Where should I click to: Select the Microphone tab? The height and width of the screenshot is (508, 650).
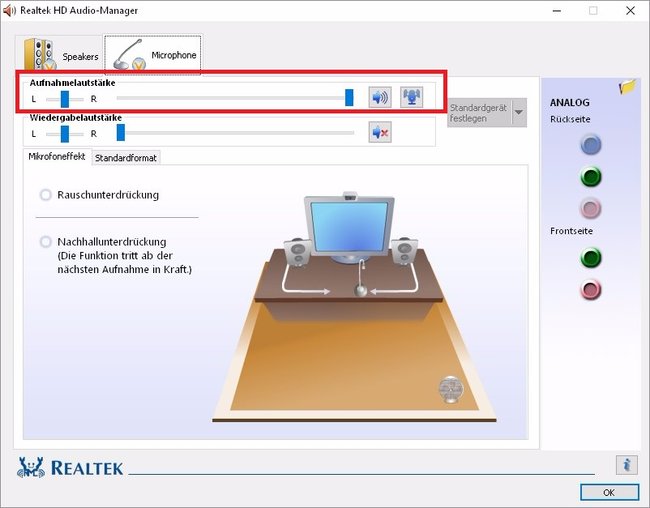(153, 54)
